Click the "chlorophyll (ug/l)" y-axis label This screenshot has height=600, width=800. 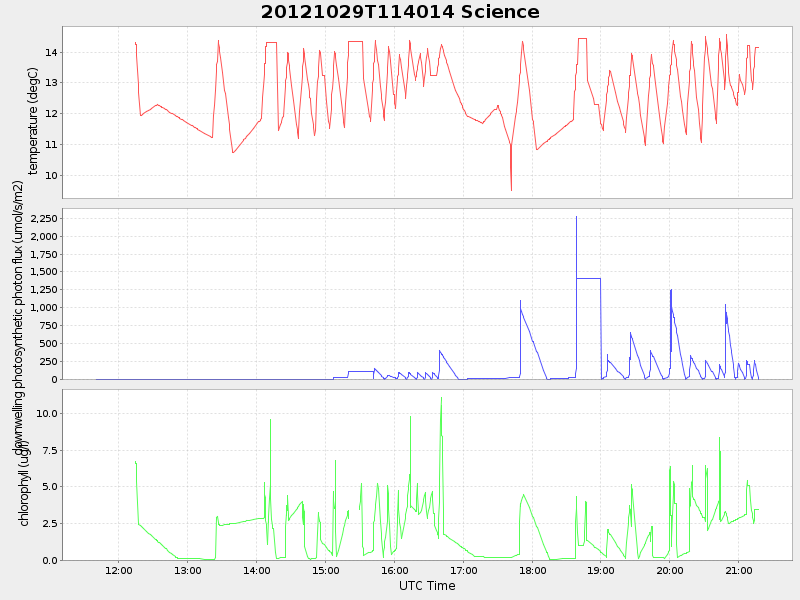point(23,482)
